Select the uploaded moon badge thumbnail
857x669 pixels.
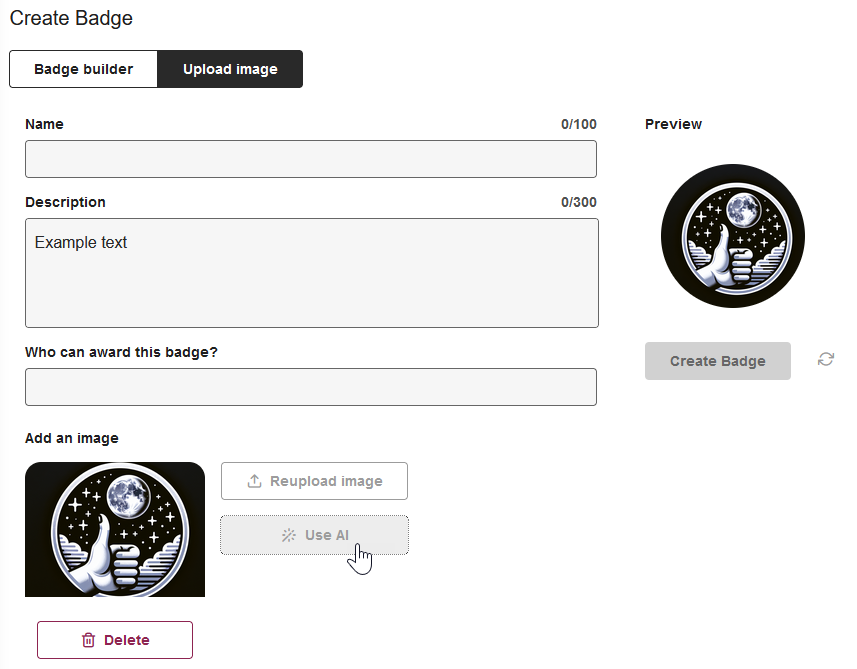114,529
